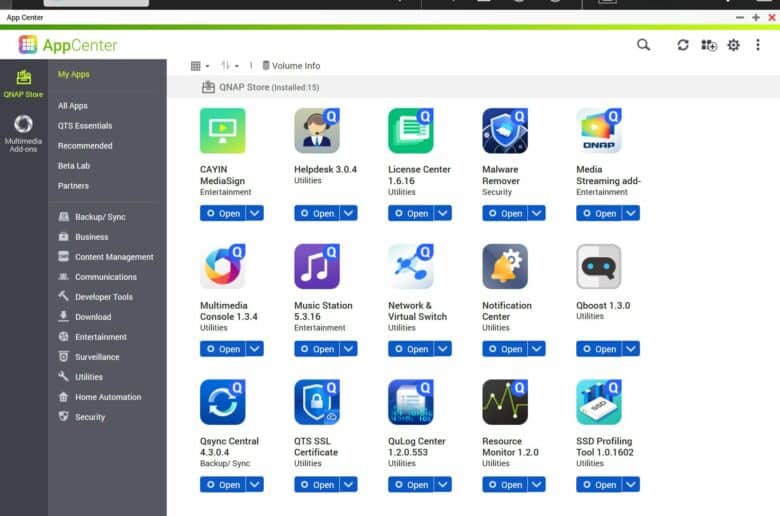
Task: Expand dropdown arrow next to Helpdesk Open
Action: tap(349, 213)
